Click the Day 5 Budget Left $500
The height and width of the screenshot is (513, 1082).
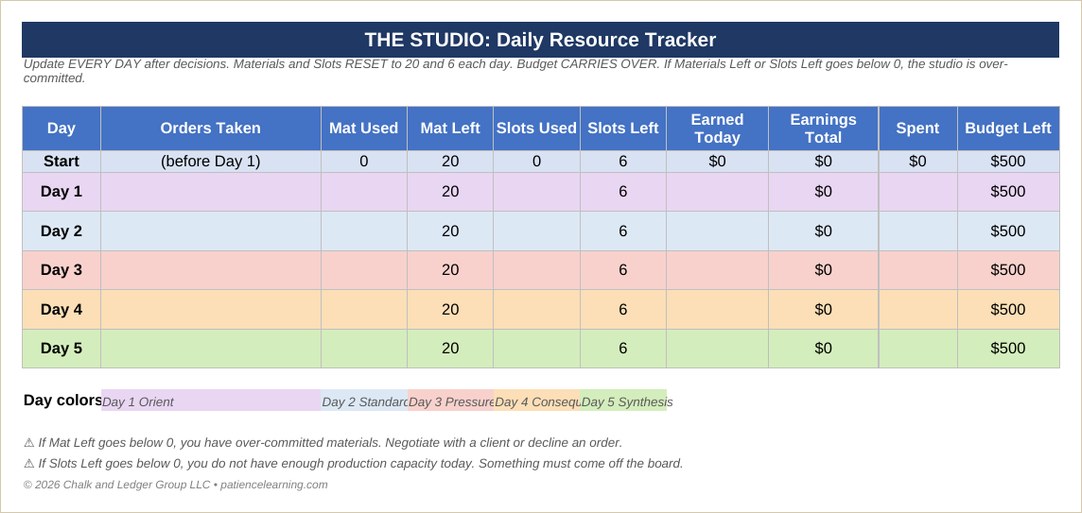pyautogui.click(x=1008, y=349)
